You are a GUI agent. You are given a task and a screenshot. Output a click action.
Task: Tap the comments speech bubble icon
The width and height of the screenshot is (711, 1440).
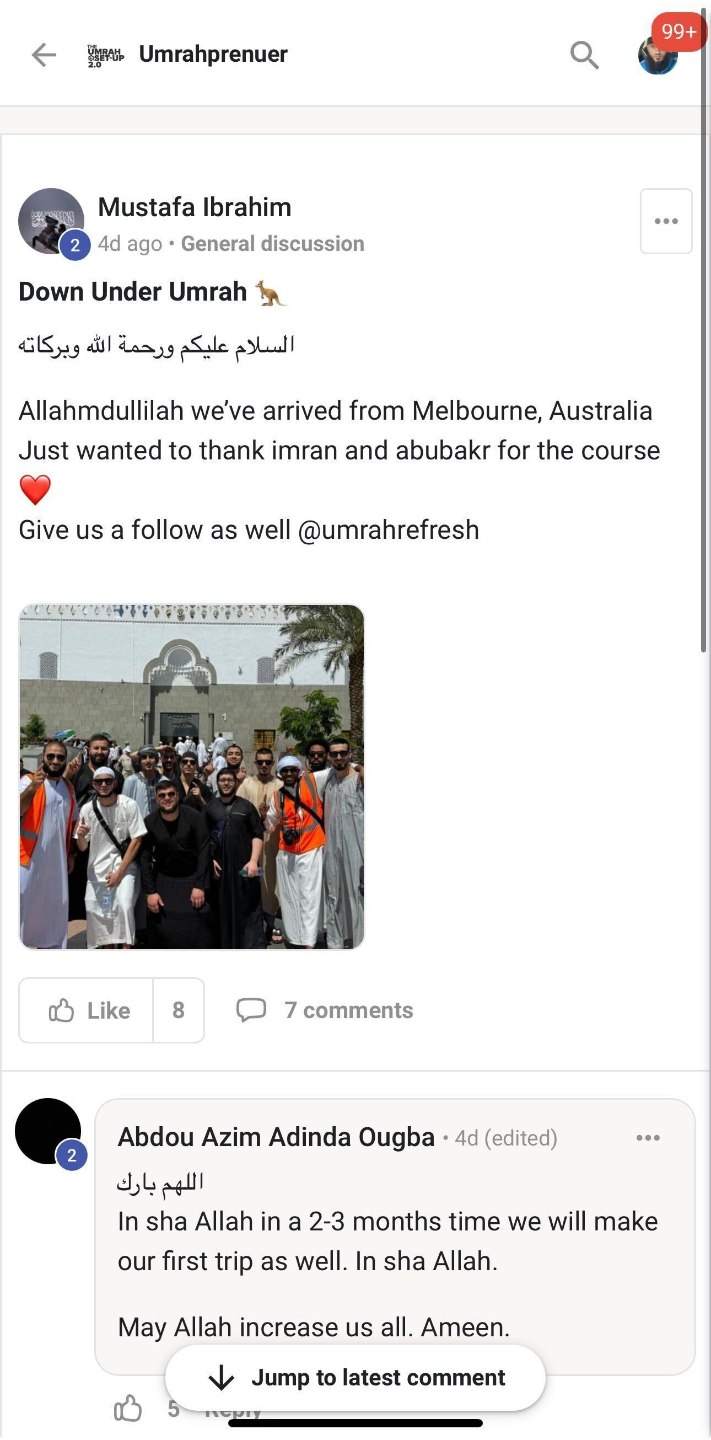[250, 1010]
